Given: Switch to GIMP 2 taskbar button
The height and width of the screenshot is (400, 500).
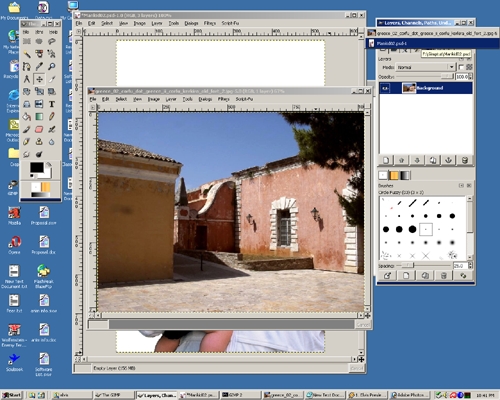Looking at the screenshot, I should pyautogui.click(x=241, y=395).
